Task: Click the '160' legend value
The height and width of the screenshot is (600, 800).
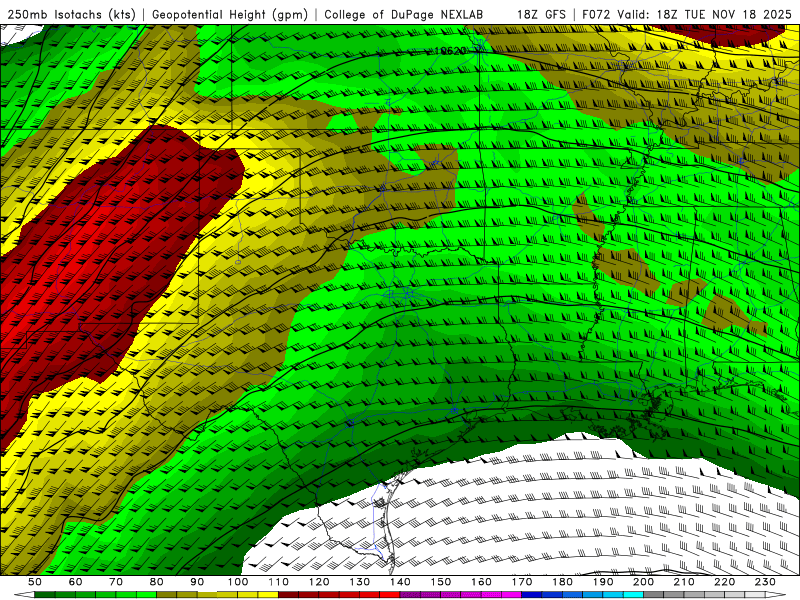Action: point(481,582)
